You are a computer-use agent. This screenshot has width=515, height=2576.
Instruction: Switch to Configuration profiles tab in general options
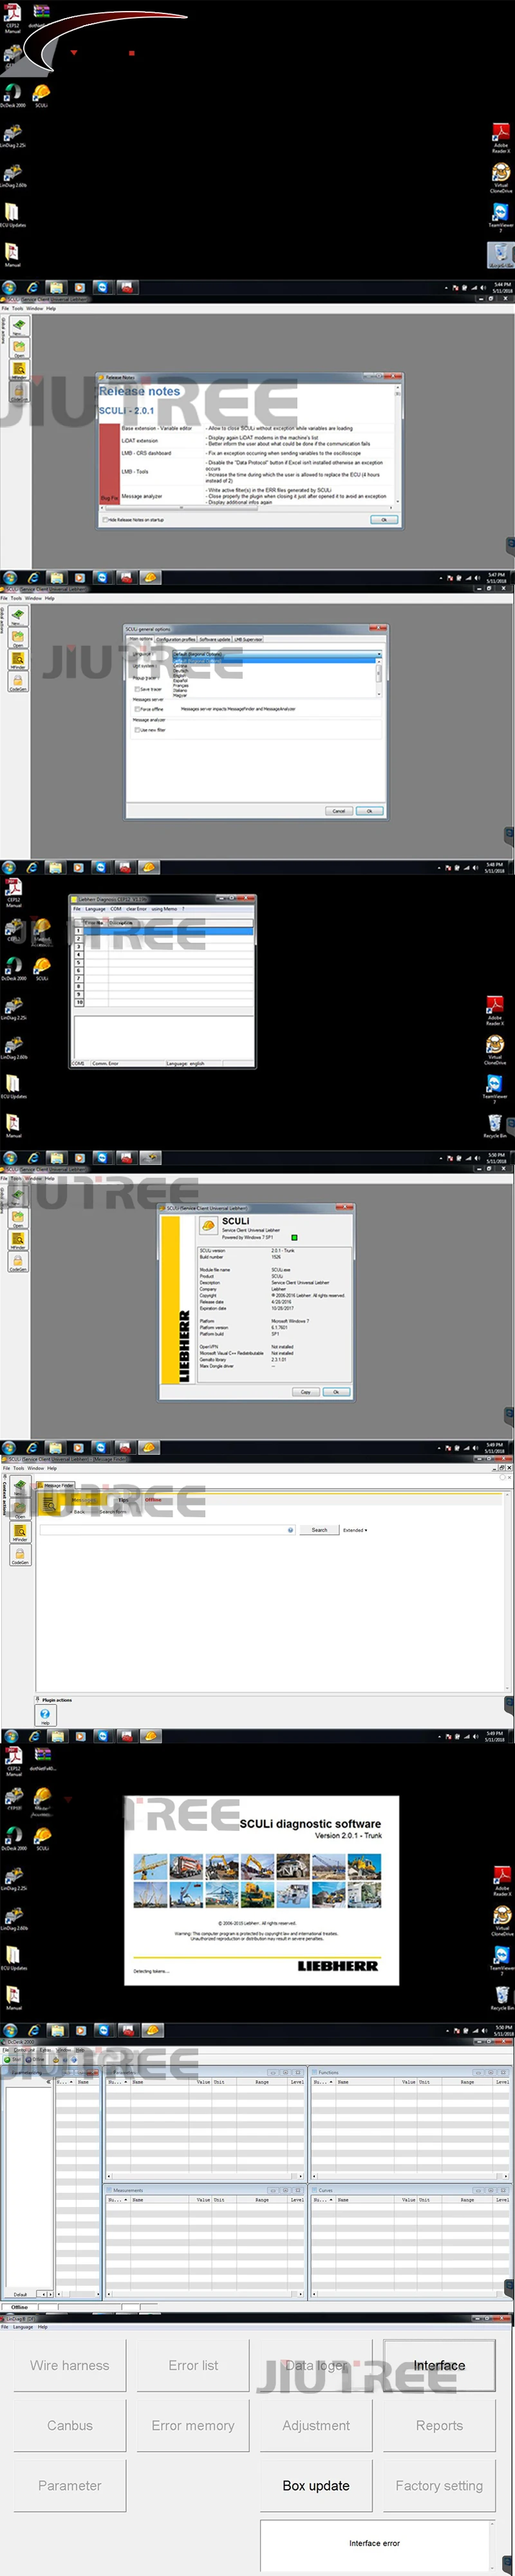point(176,639)
